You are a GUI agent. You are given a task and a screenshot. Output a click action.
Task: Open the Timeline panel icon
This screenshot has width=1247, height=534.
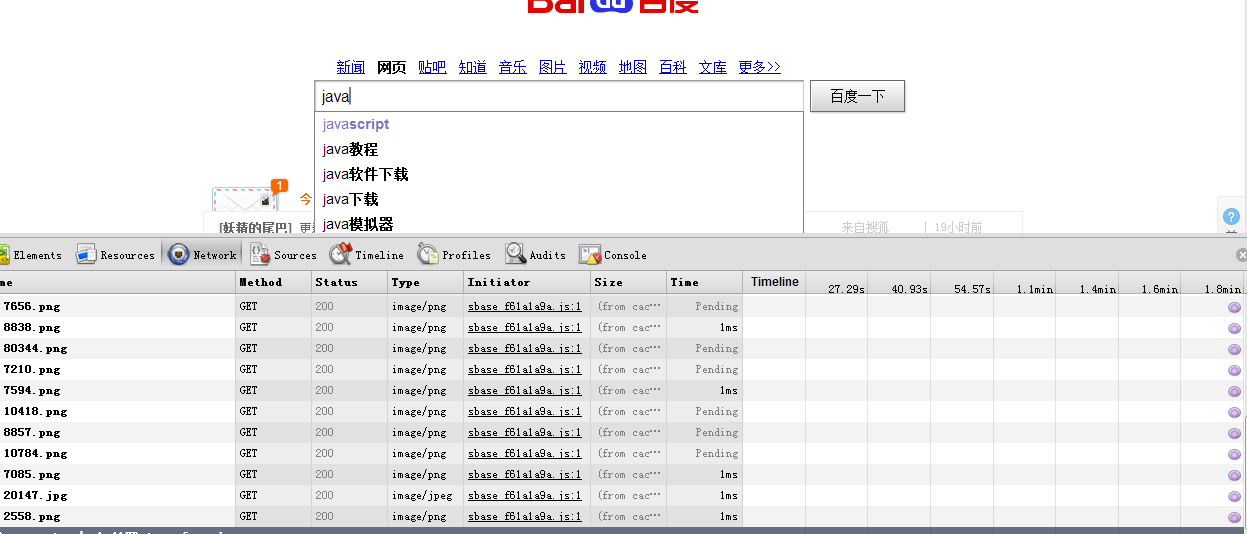click(x=341, y=254)
